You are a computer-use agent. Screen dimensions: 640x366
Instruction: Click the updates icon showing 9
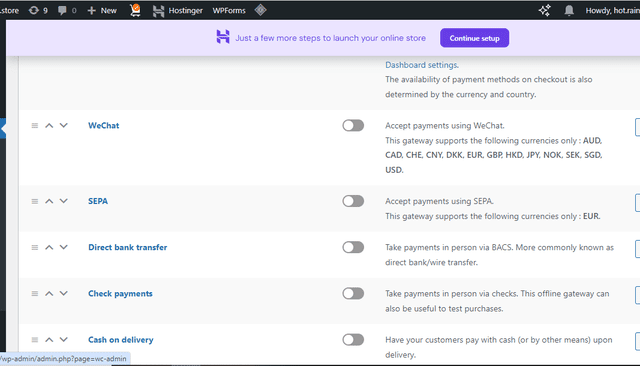click(34, 10)
